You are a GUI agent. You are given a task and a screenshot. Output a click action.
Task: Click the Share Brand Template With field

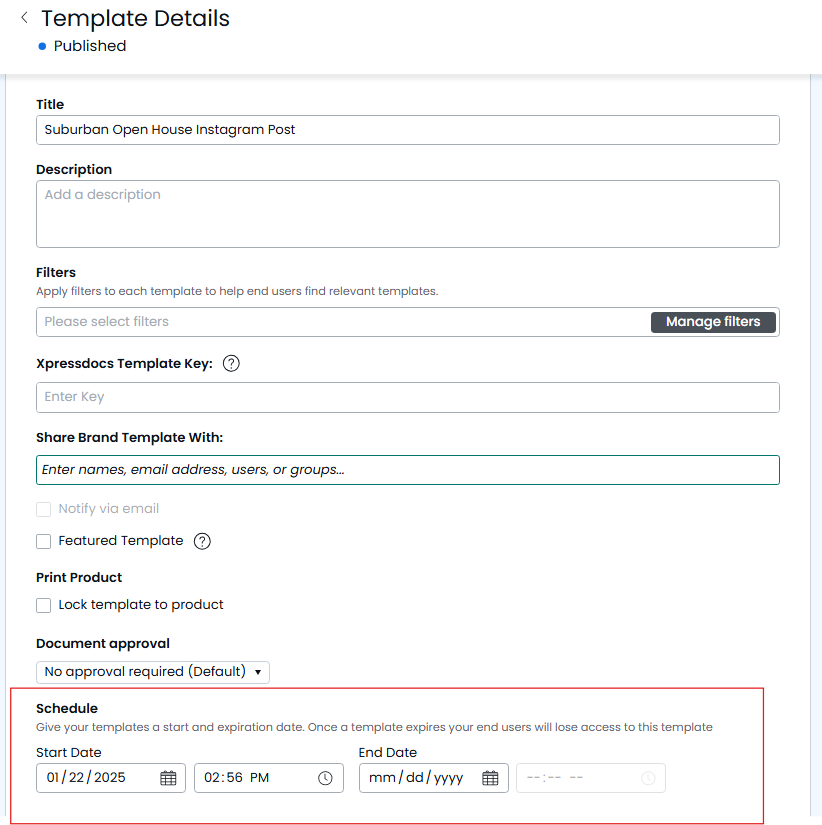click(407, 470)
